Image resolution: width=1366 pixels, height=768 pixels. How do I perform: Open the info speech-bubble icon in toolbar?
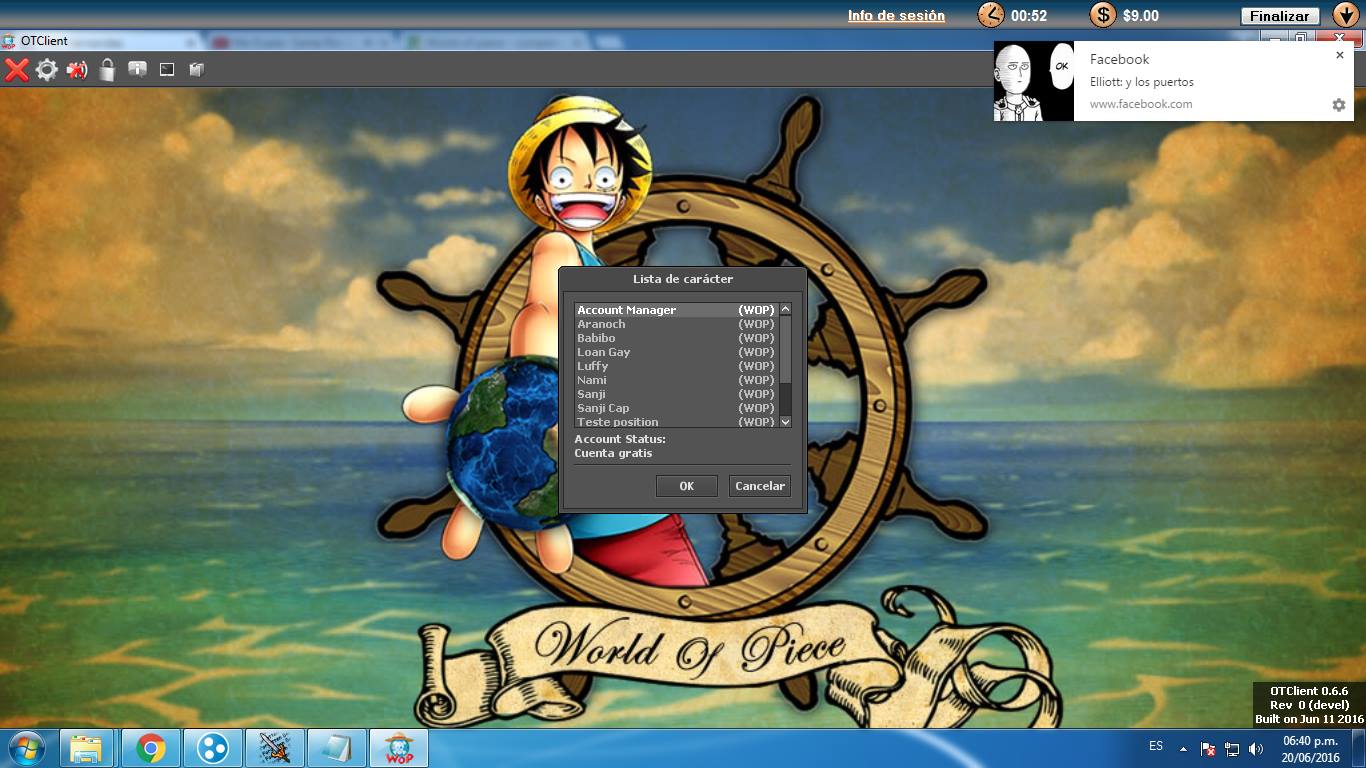137,69
